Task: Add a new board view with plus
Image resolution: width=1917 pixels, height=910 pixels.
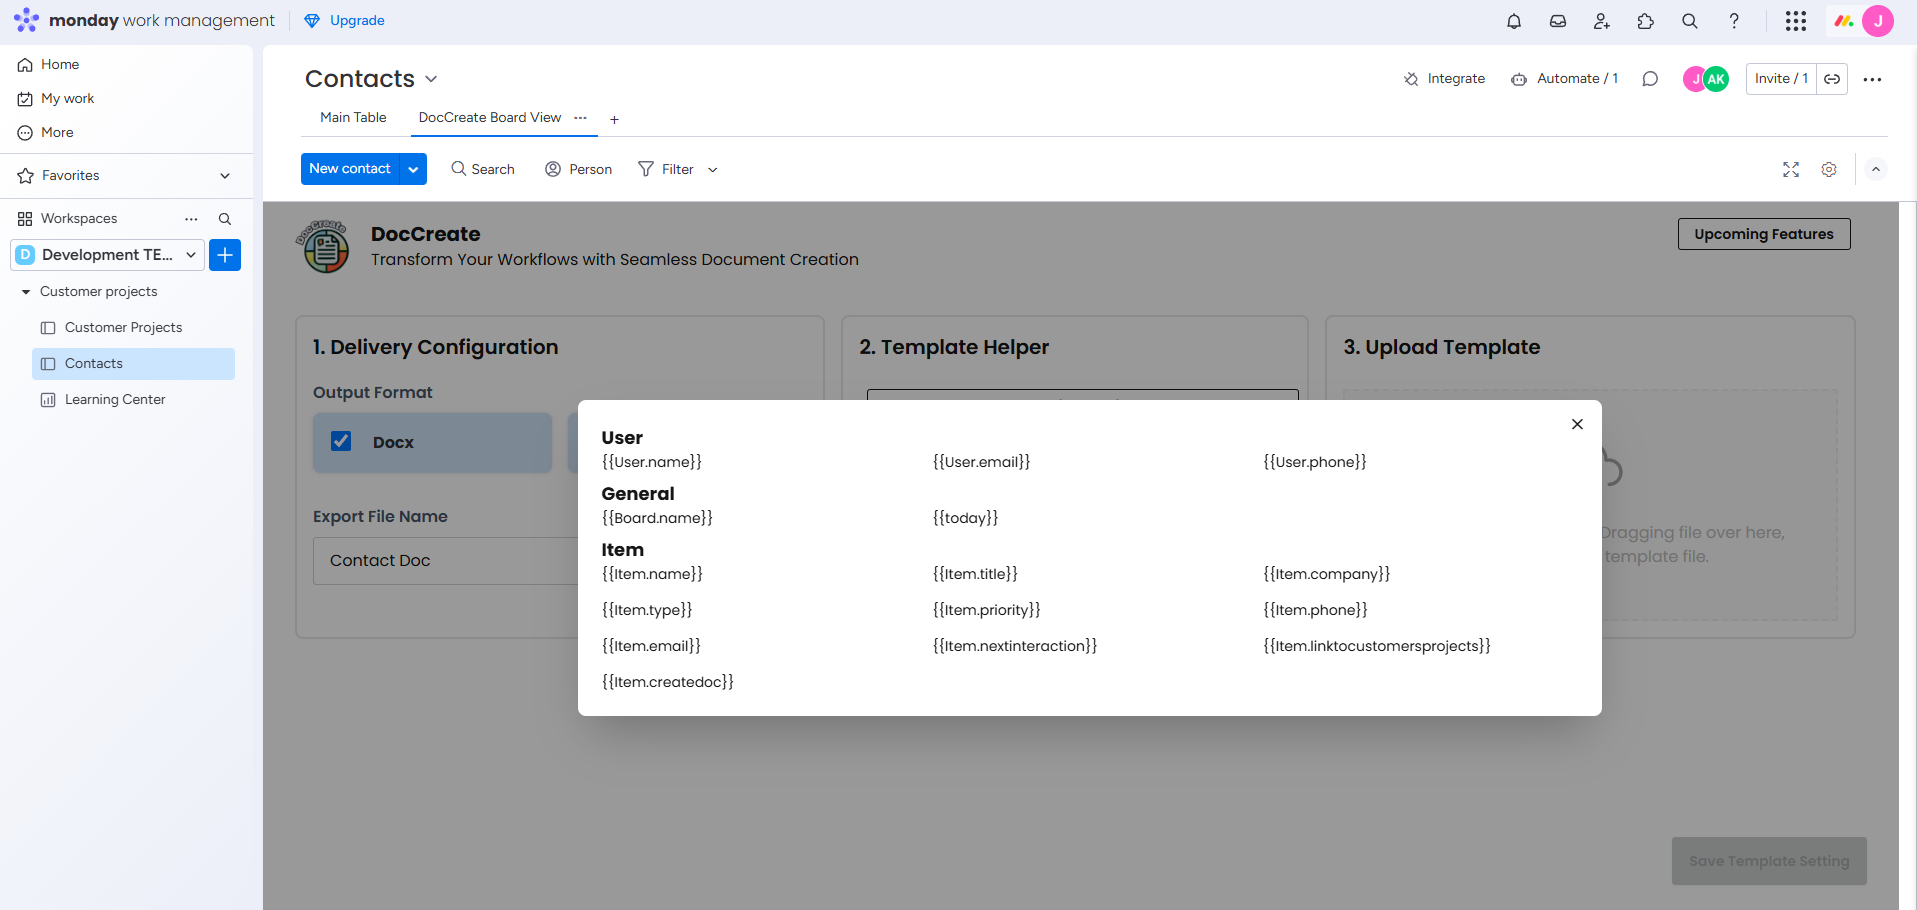Action: coord(614,120)
